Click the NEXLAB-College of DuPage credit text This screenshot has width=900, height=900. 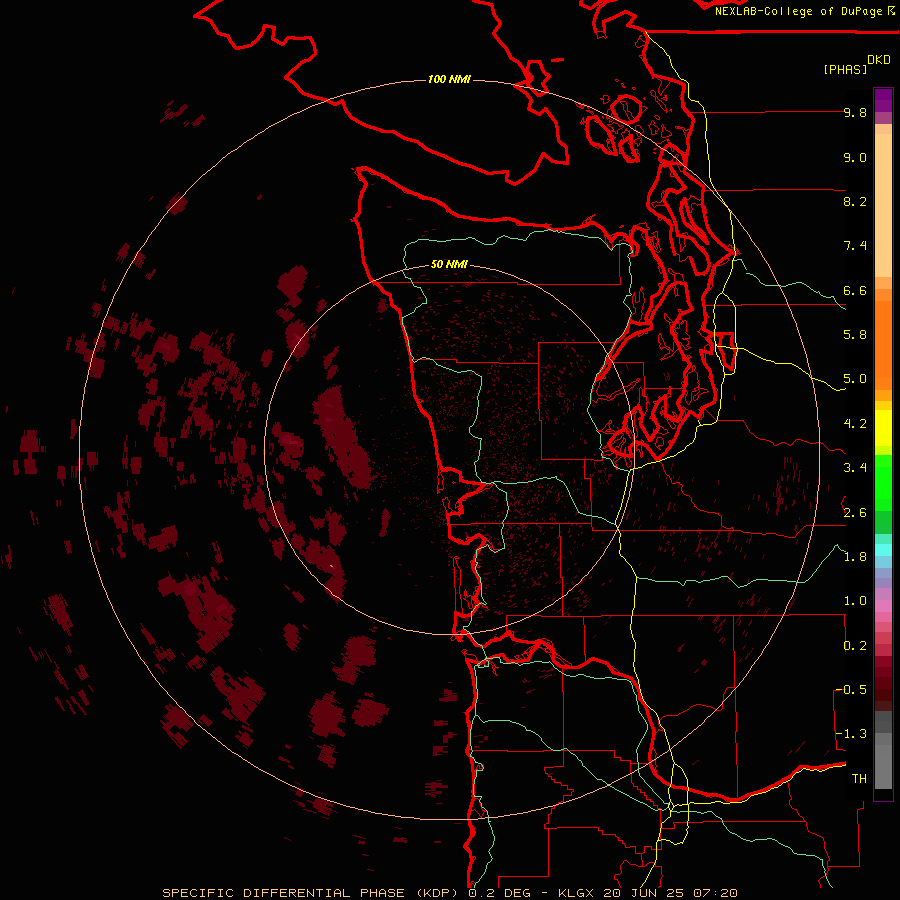799,11
